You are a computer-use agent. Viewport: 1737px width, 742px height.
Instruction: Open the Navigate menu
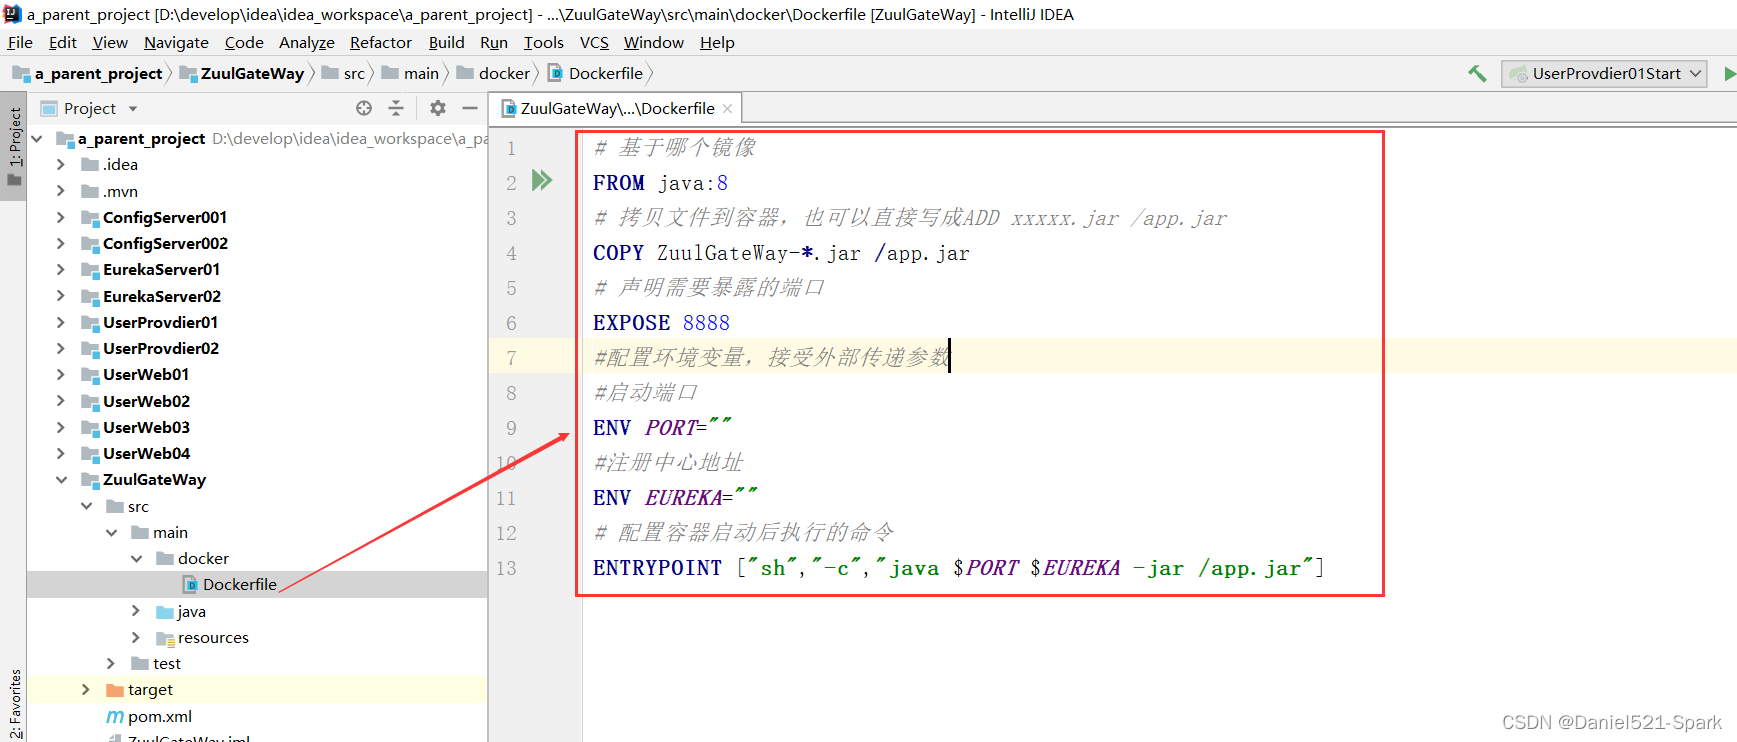(176, 42)
